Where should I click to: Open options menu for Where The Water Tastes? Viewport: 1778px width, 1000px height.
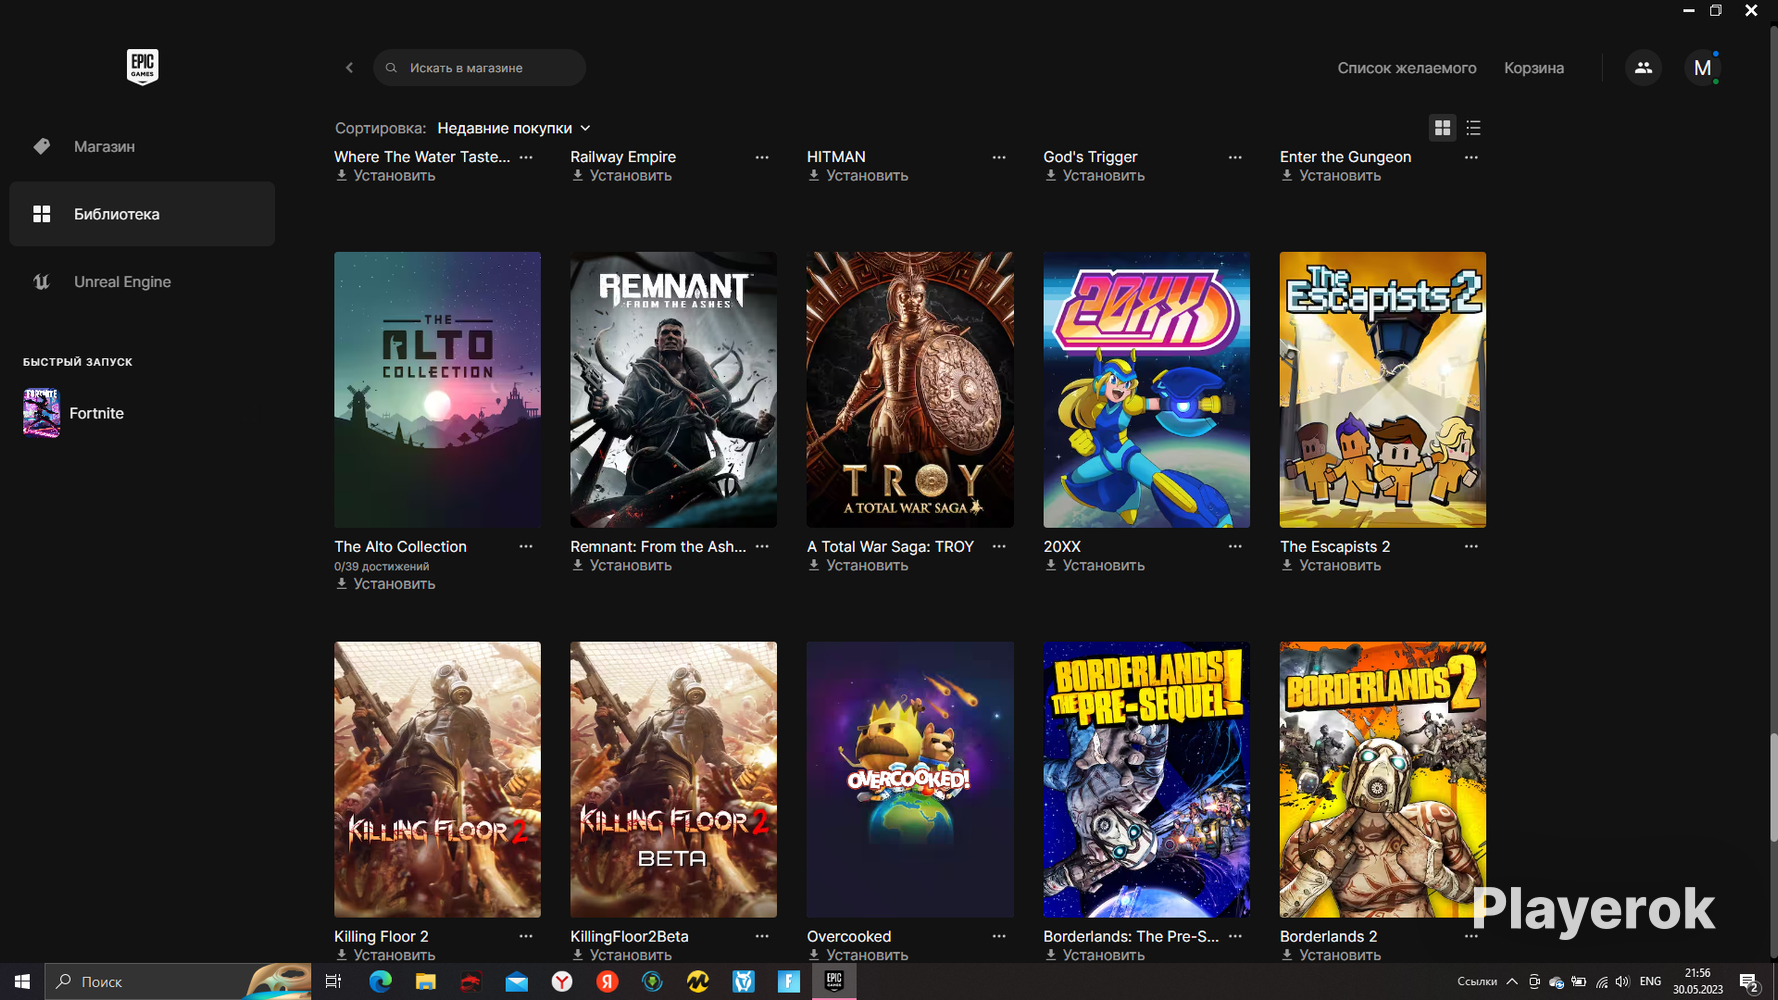pos(526,157)
